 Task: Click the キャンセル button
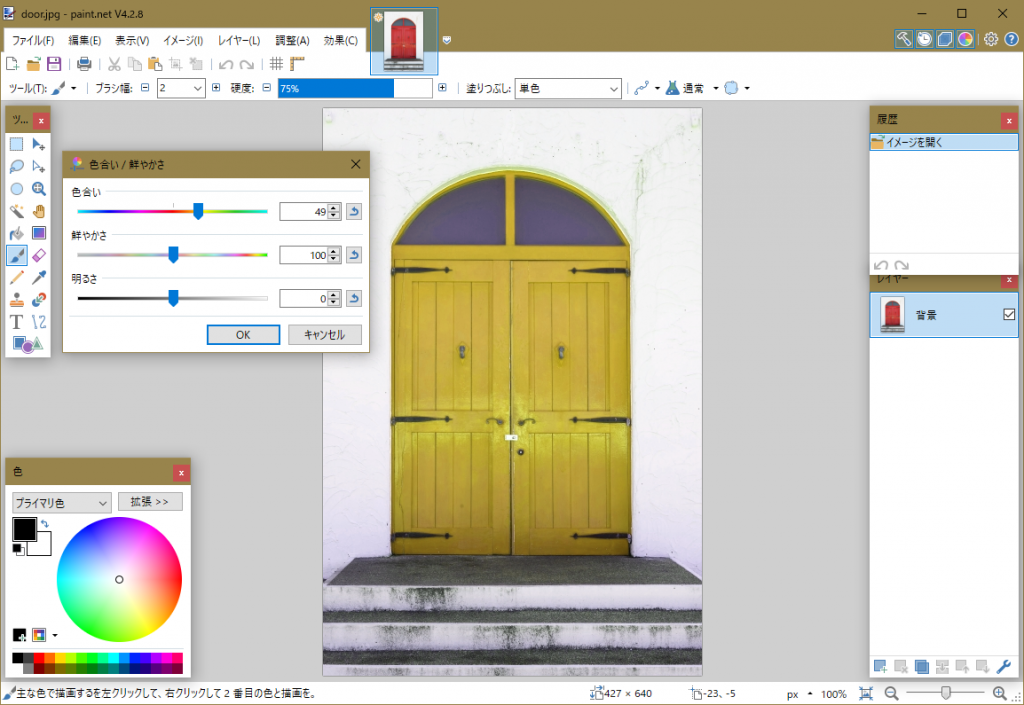324,335
